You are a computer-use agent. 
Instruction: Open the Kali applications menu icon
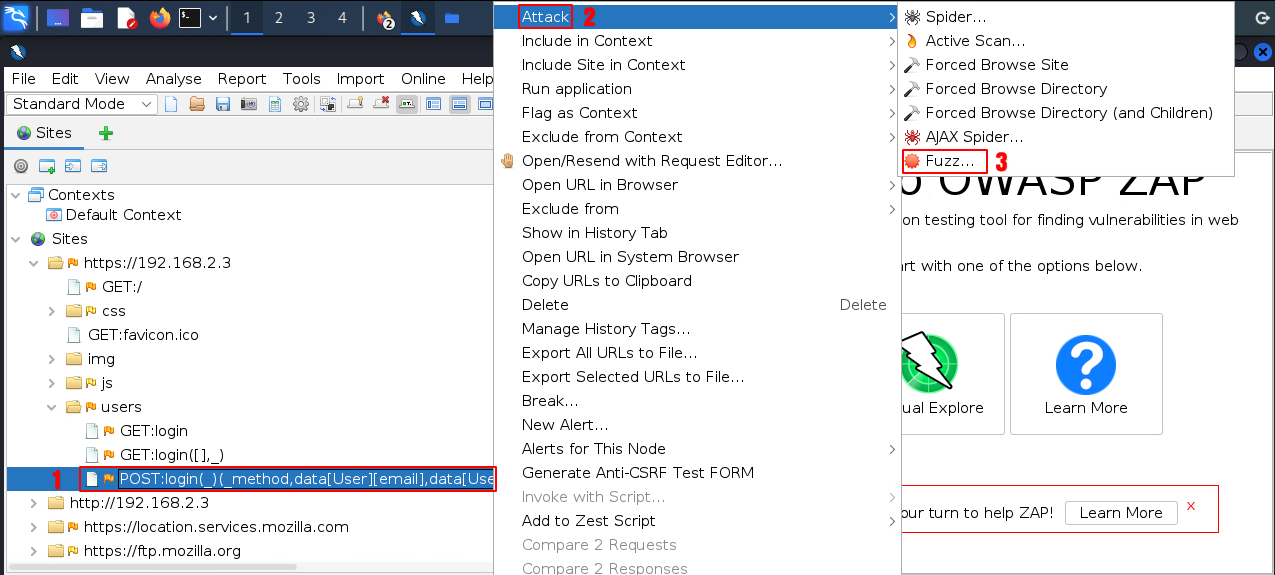(17, 17)
